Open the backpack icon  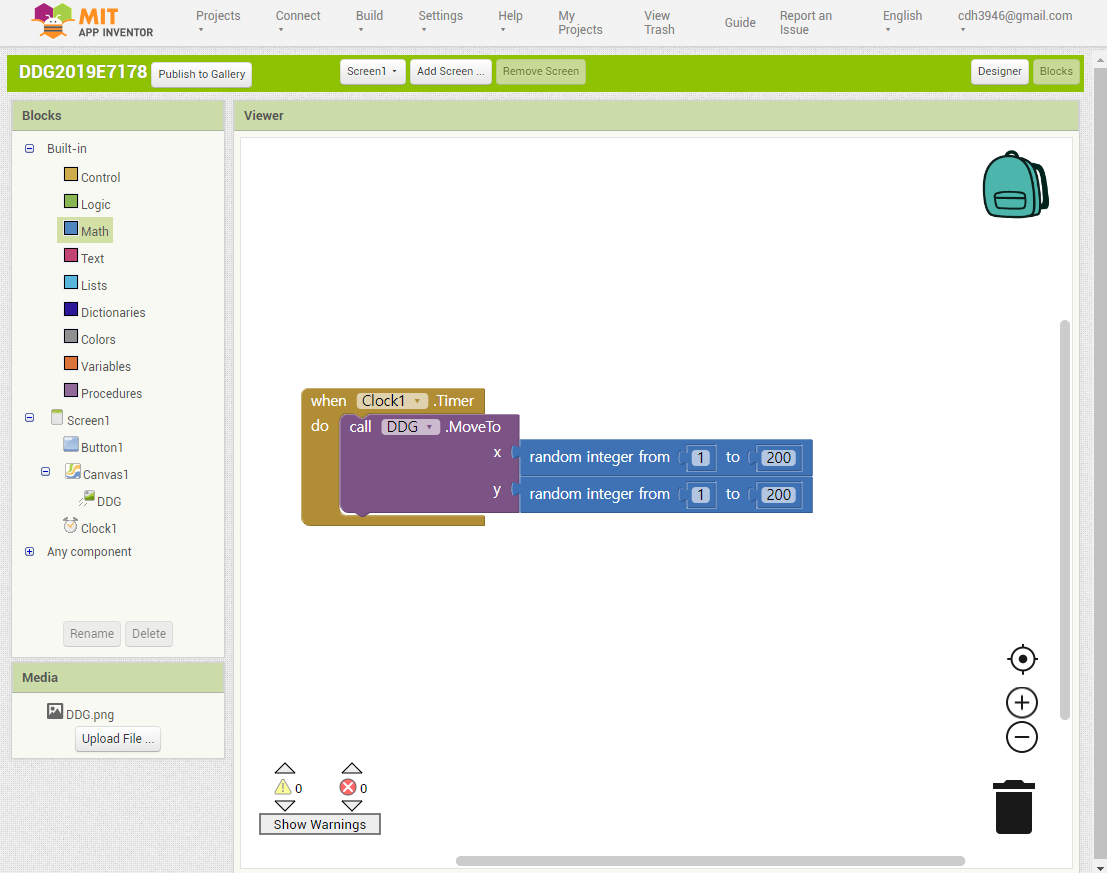tap(1016, 185)
